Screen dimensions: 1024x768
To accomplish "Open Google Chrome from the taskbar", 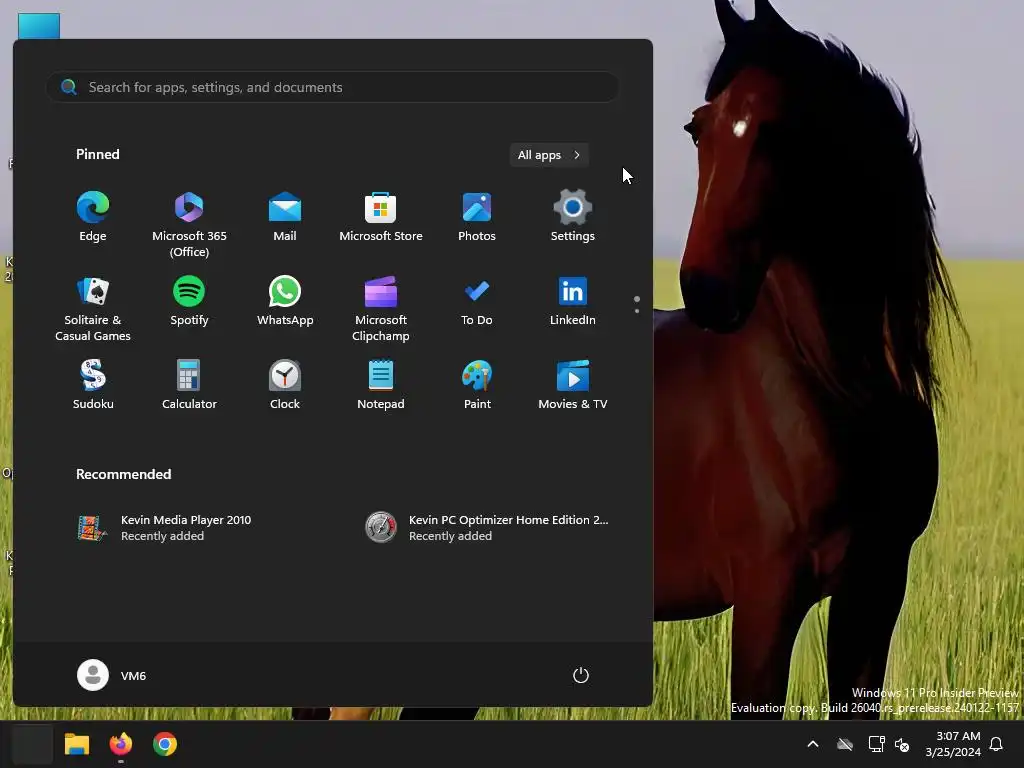I will (x=165, y=744).
